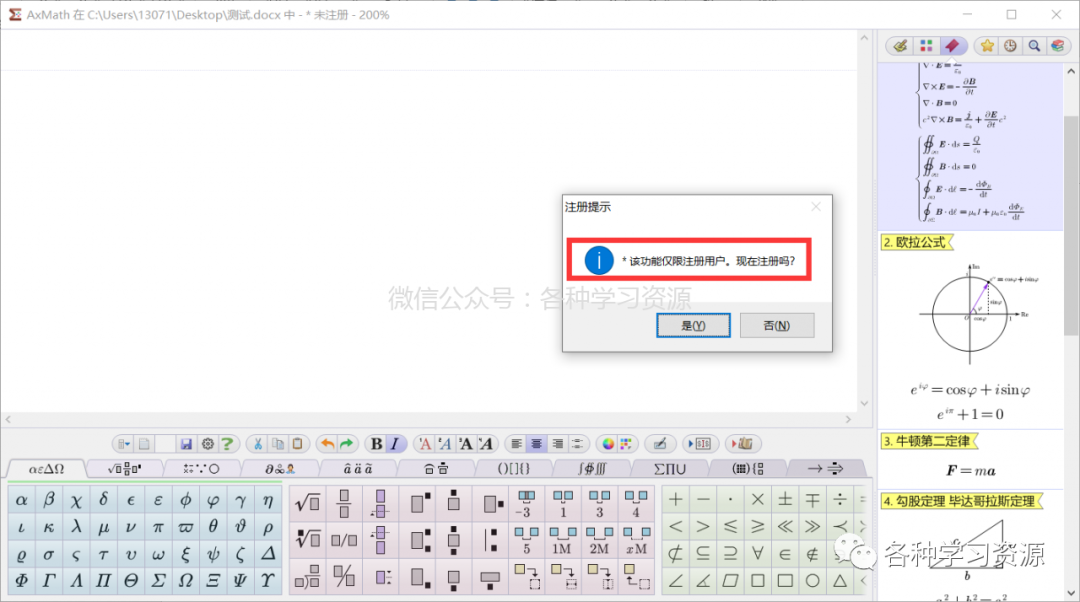Switch to the integrals ∫∮∭ tab
This screenshot has height=602, width=1080.
click(592, 469)
